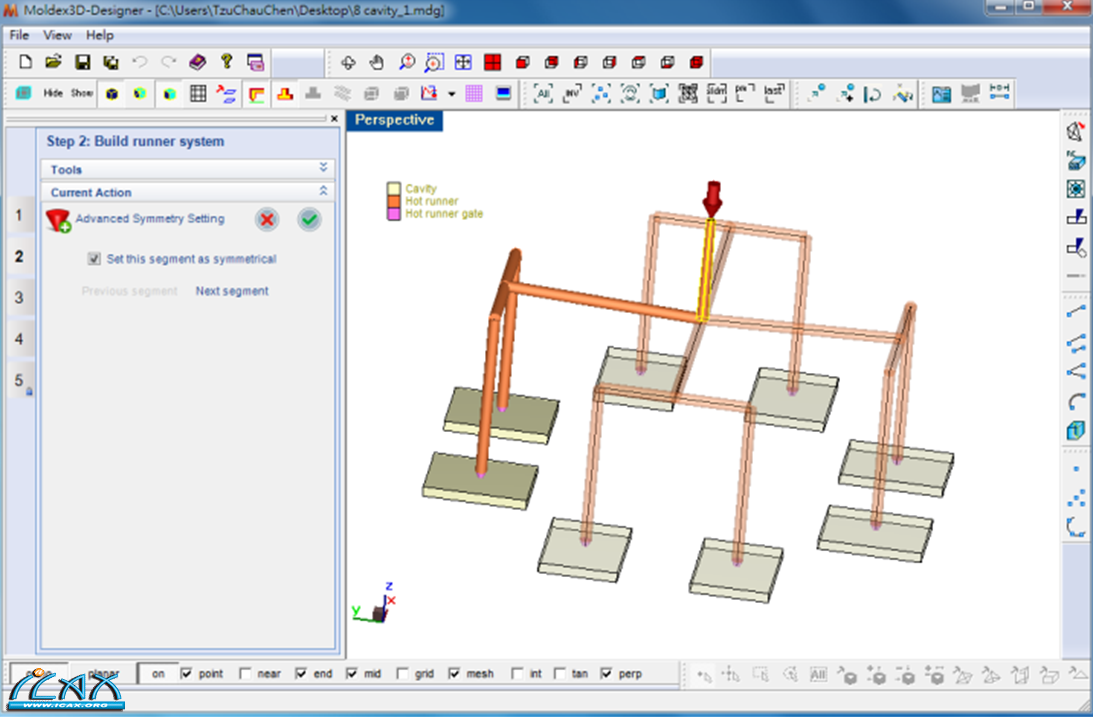
Task: Click the Select All toolbar icon
Action: [543, 94]
